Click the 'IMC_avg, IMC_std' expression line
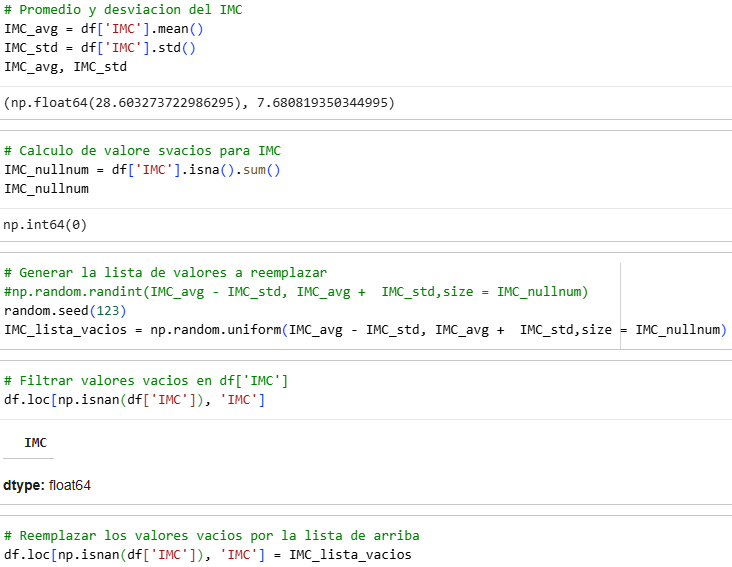This screenshot has width=732, height=567. tap(65, 67)
